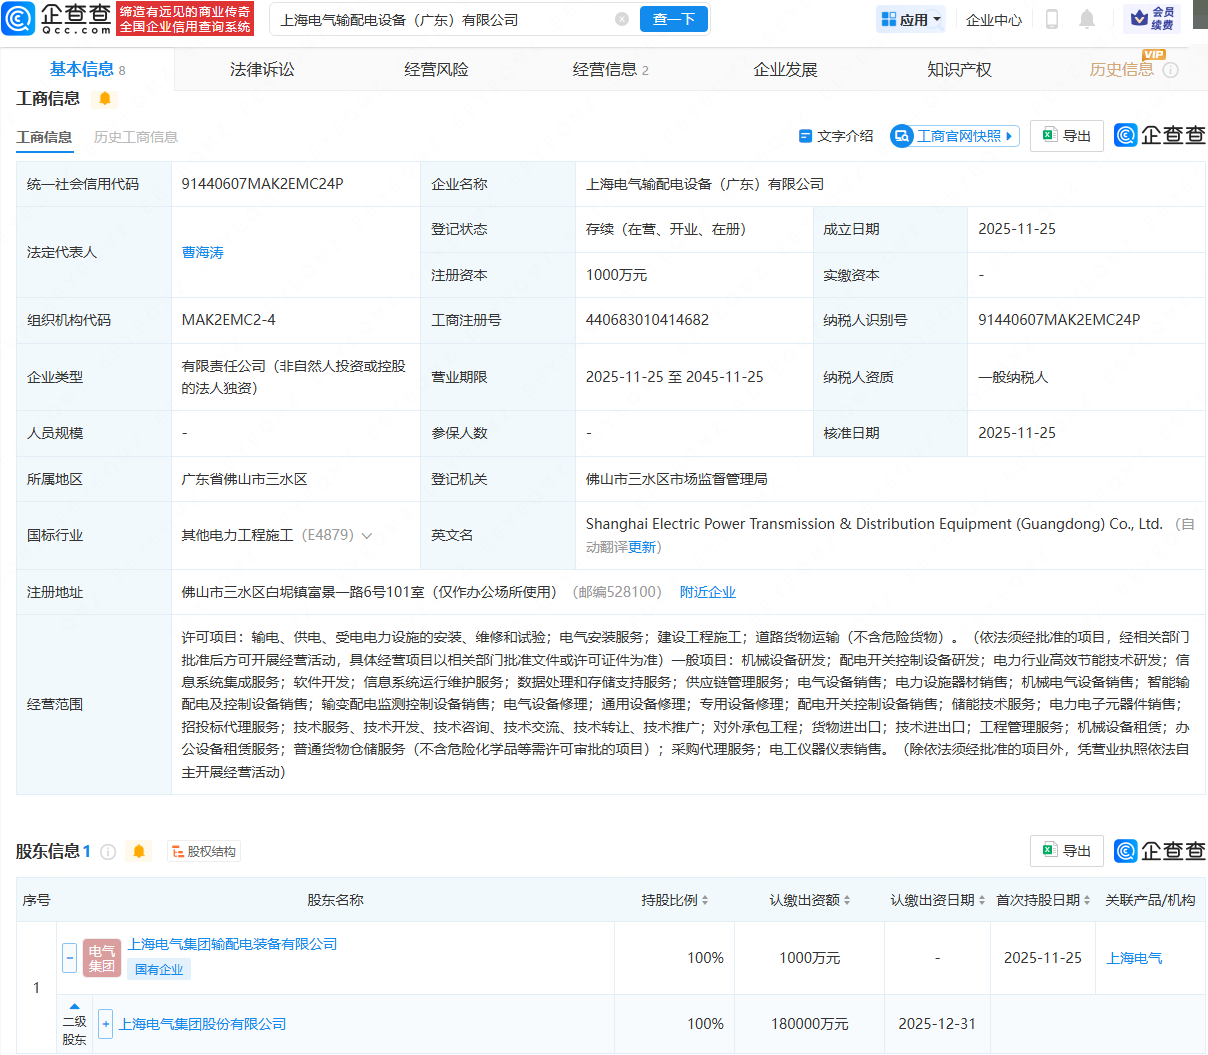
Task: Open the 应用 apps dropdown
Action: tap(910, 19)
